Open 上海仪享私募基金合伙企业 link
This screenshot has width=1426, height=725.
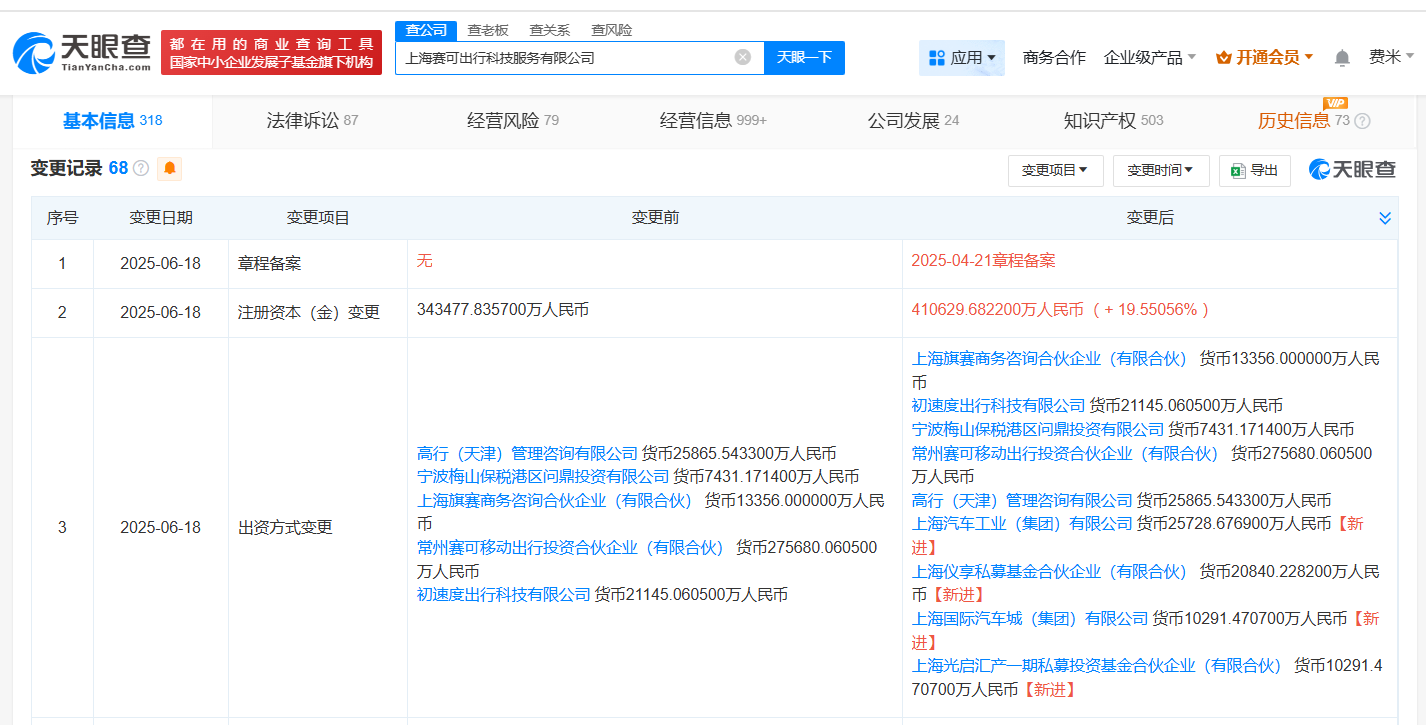pos(1050,572)
